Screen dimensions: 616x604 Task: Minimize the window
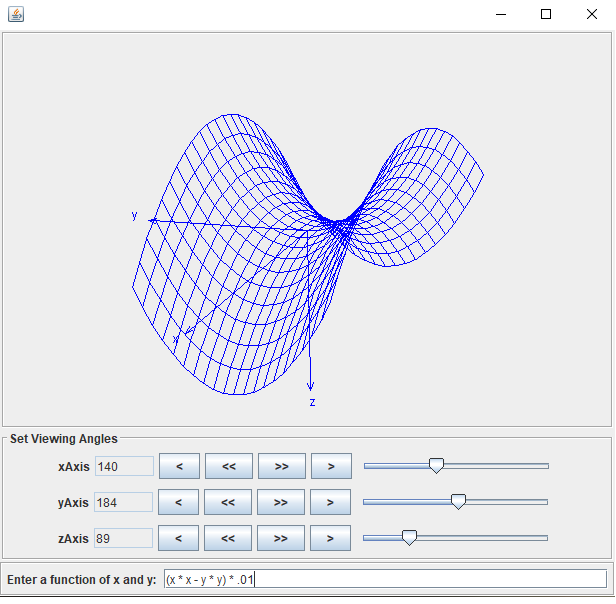pyautogui.click(x=501, y=15)
